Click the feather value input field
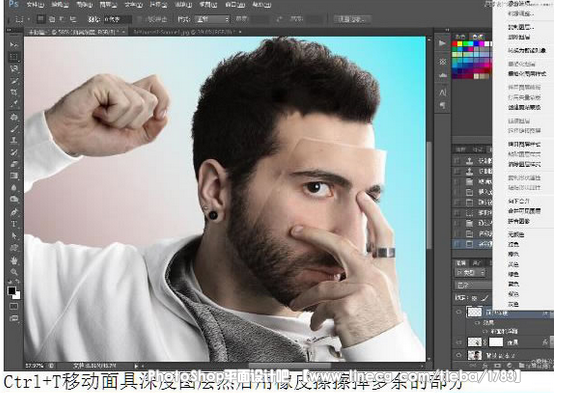This screenshot has width=571, height=393. tap(117, 19)
